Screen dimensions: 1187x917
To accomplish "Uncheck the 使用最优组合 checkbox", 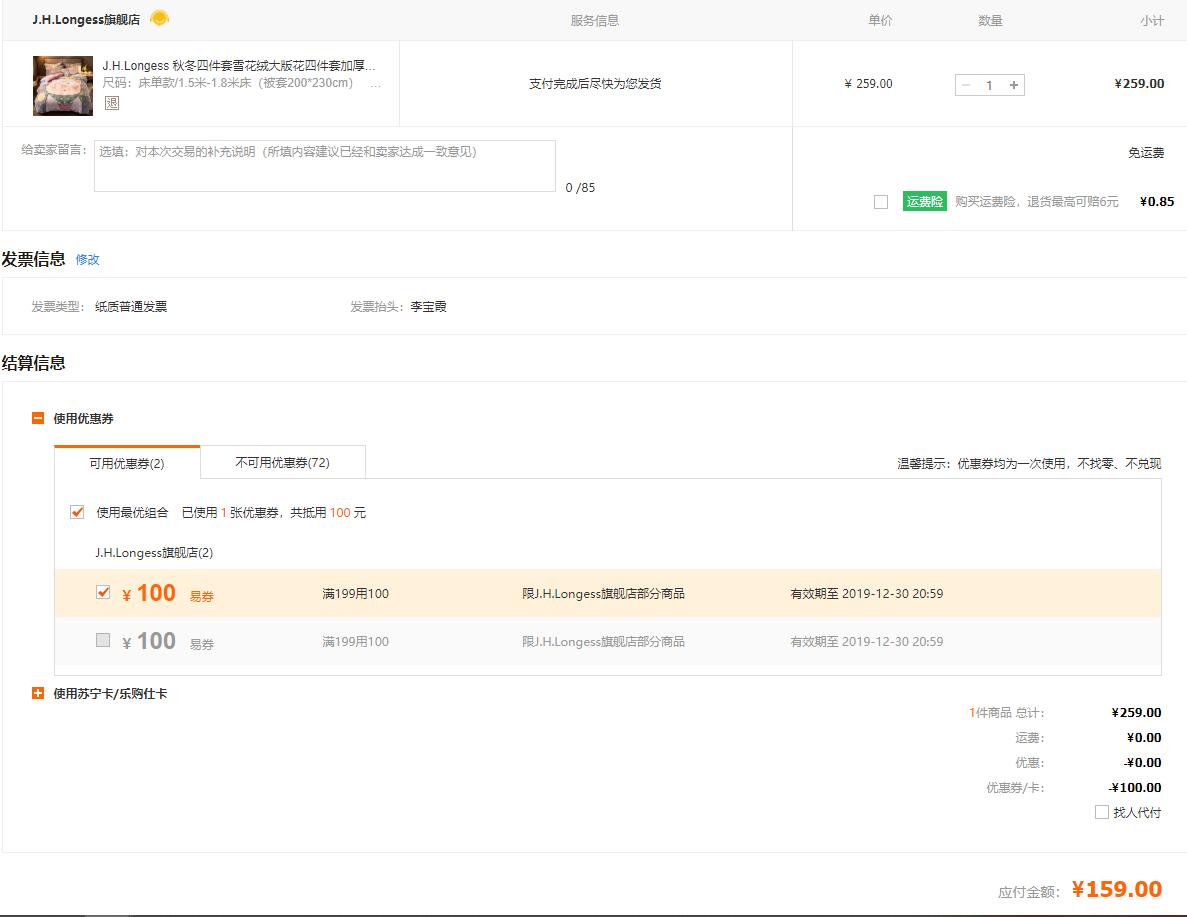I will pos(77,513).
